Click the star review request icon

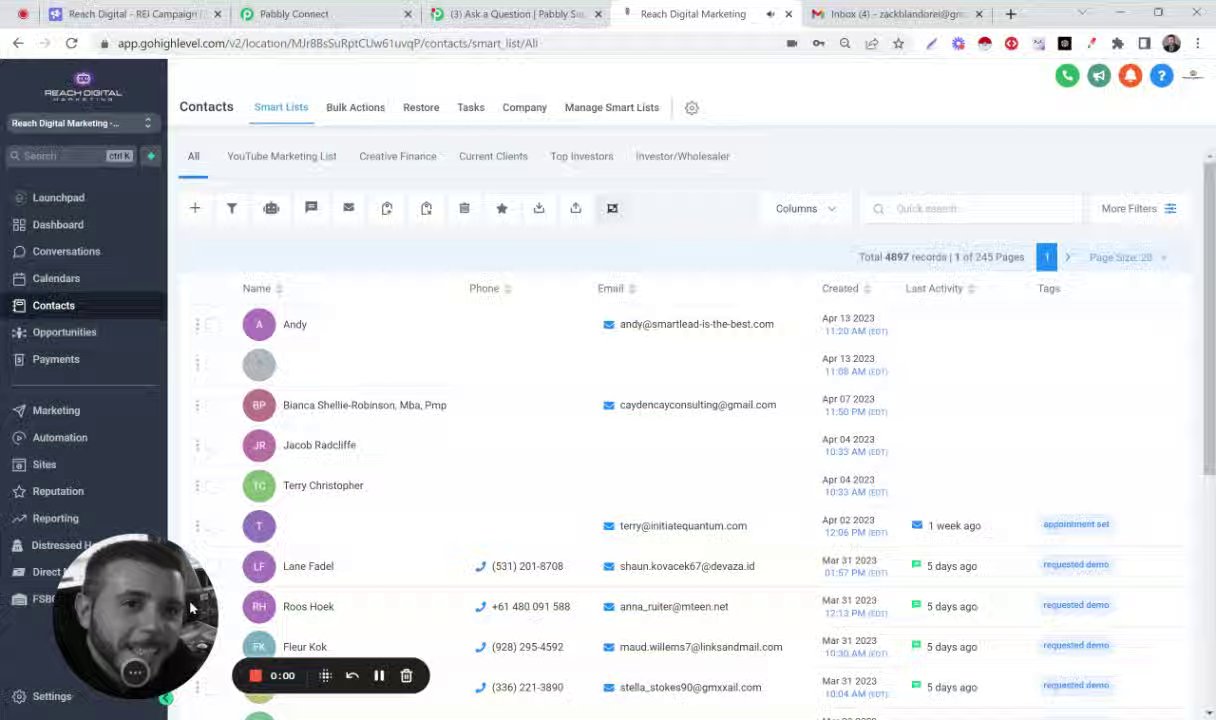502,208
